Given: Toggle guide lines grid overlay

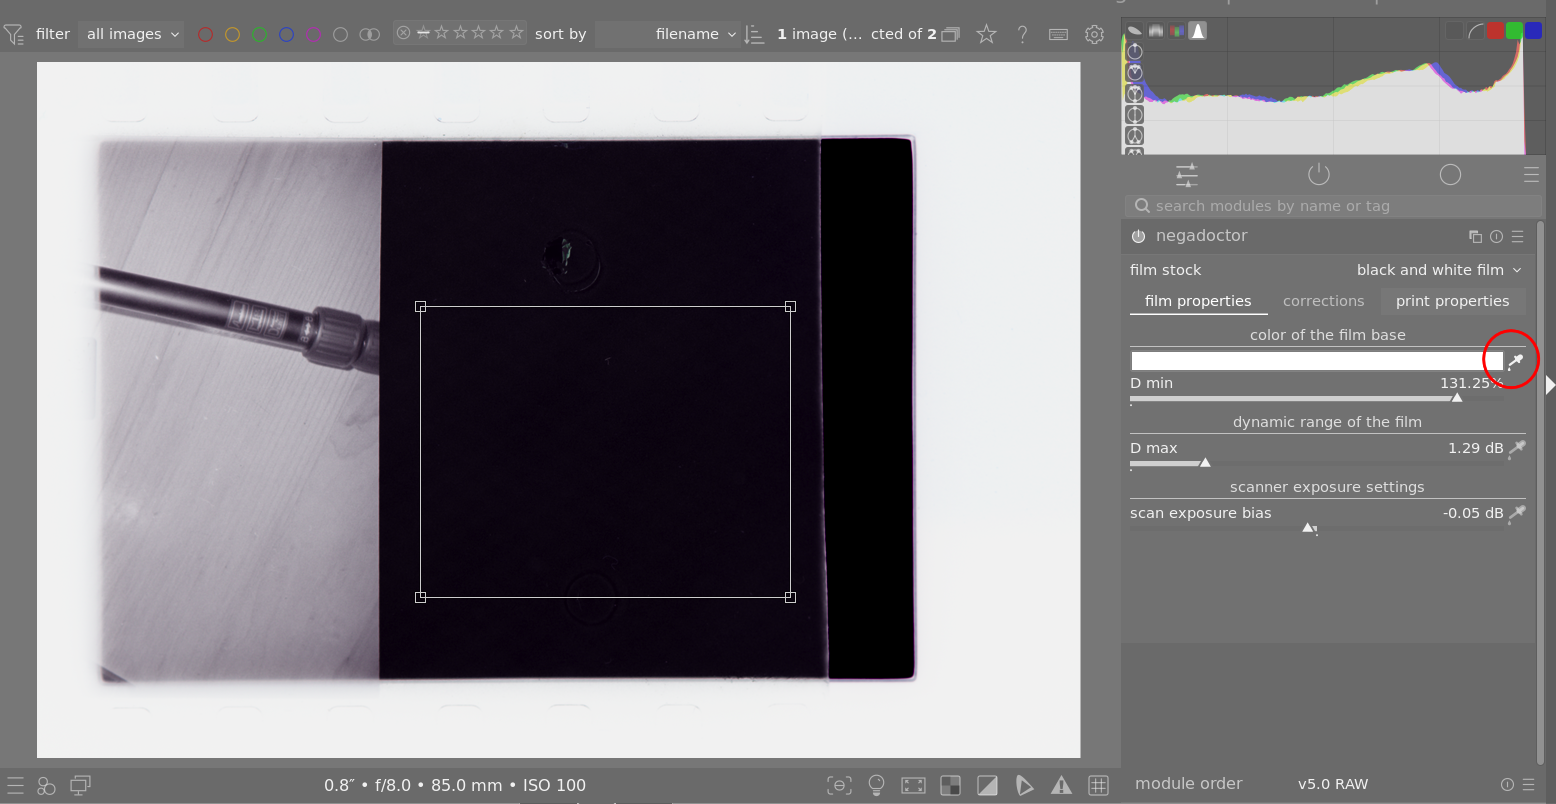Looking at the screenshot, I should click(x=1098, y=785).
